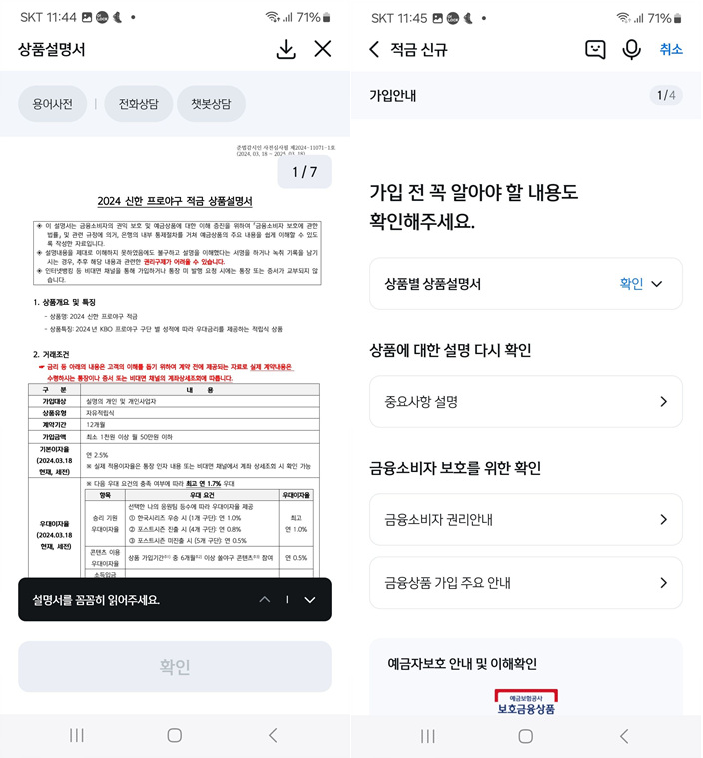
Task: Open 금융상품 가입 주요 안내 row
Action: [x=526, y=583]
